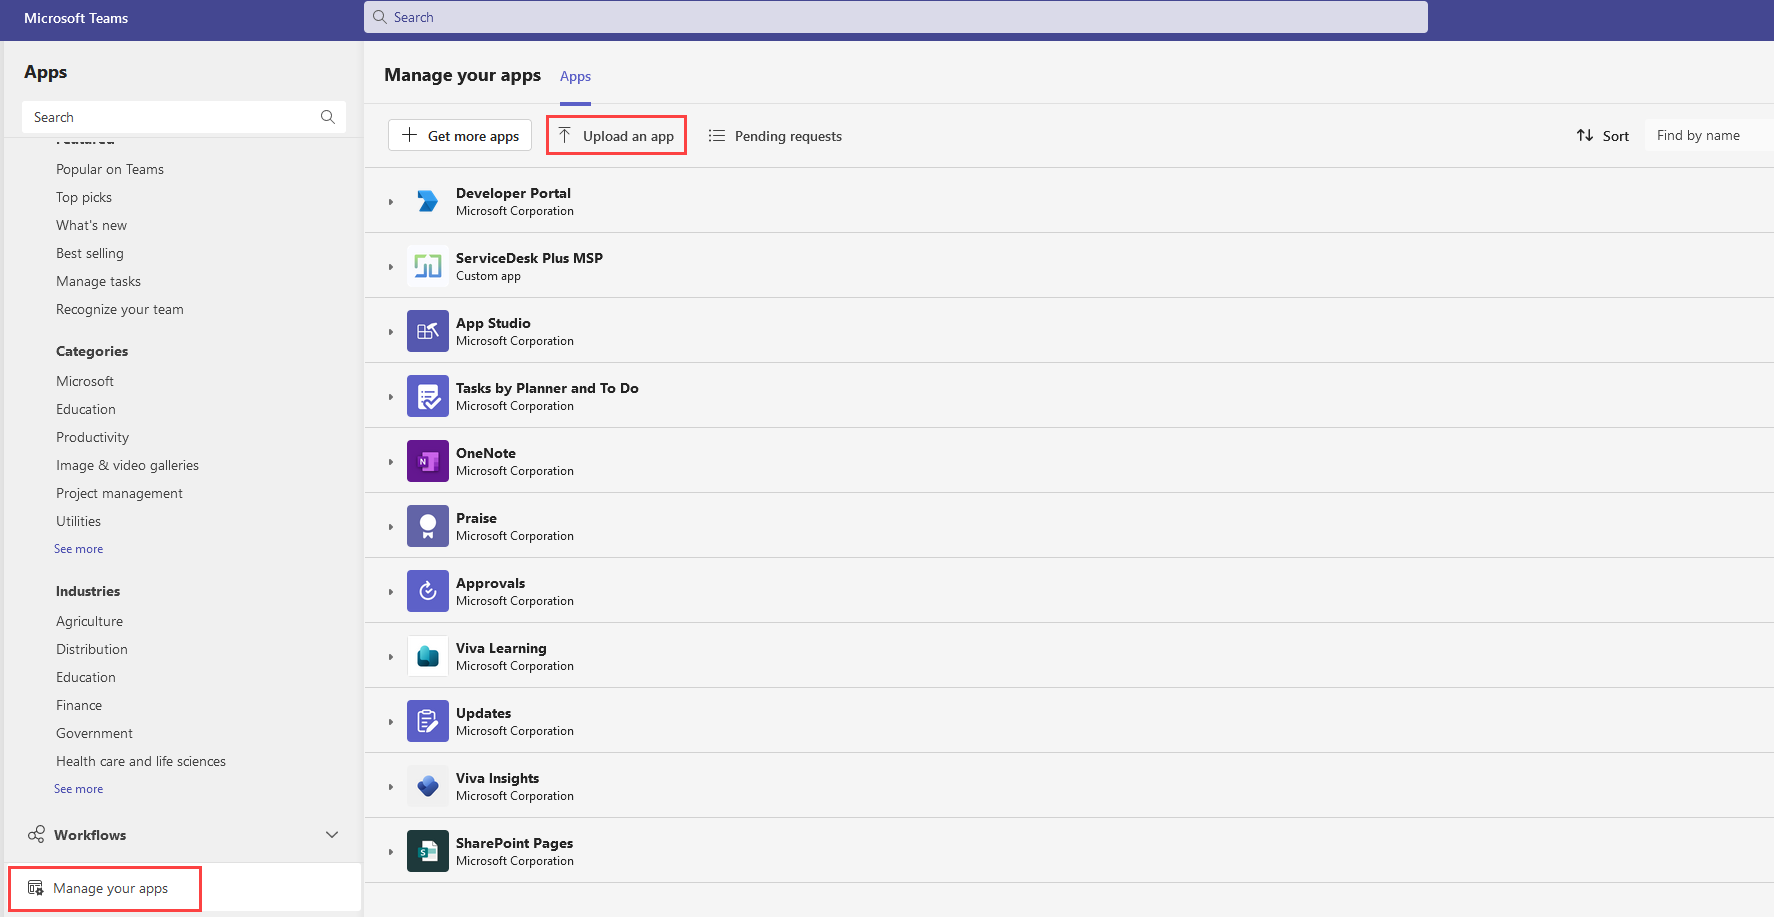Open the Developer Portal app icon
Viewport: 1774px width, 917px height.
coord(428,201)
